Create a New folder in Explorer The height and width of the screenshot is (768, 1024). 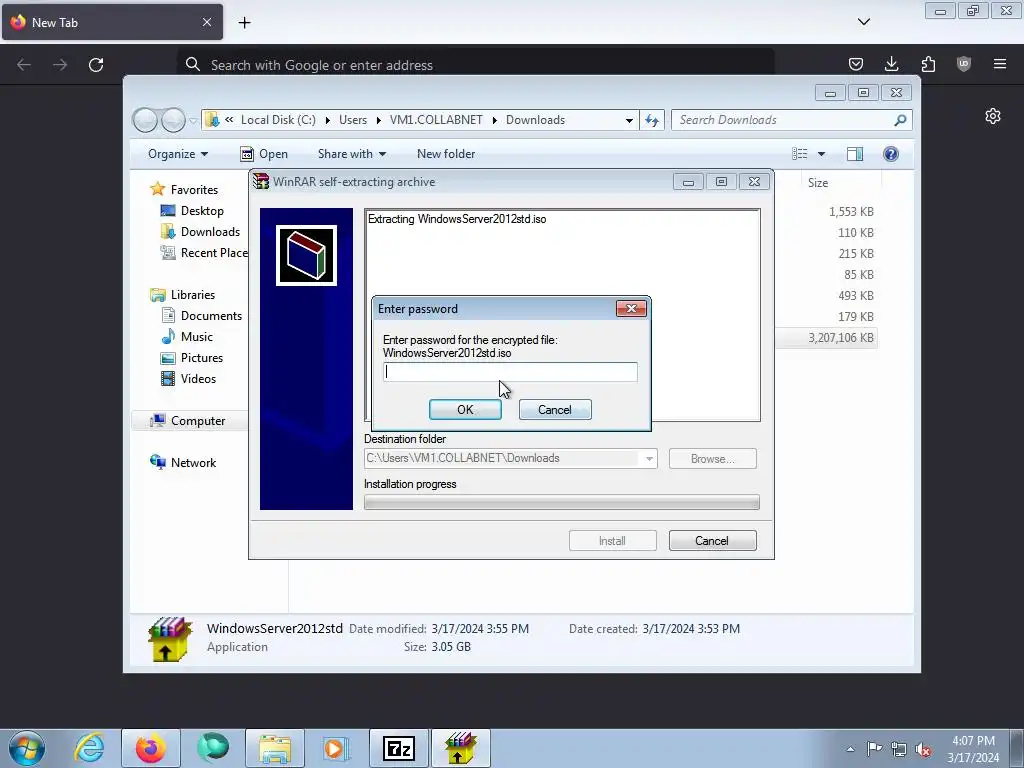coord(446,154)
